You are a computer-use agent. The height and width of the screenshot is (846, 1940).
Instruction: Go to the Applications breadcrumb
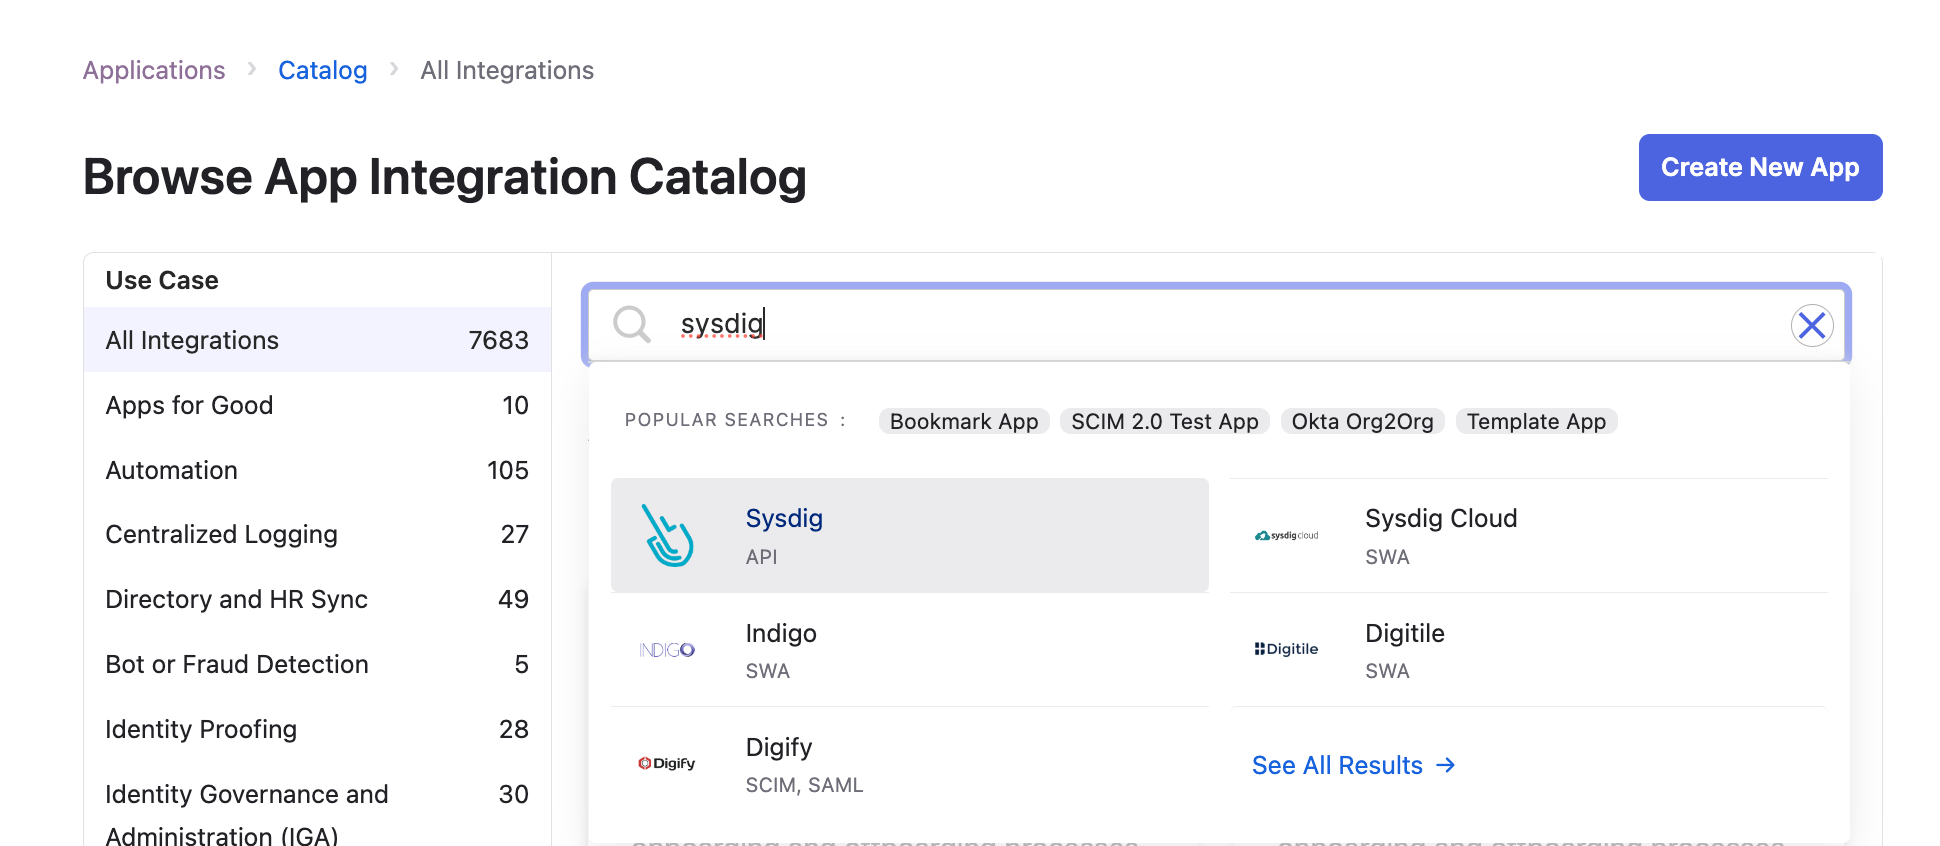point(154,70)
